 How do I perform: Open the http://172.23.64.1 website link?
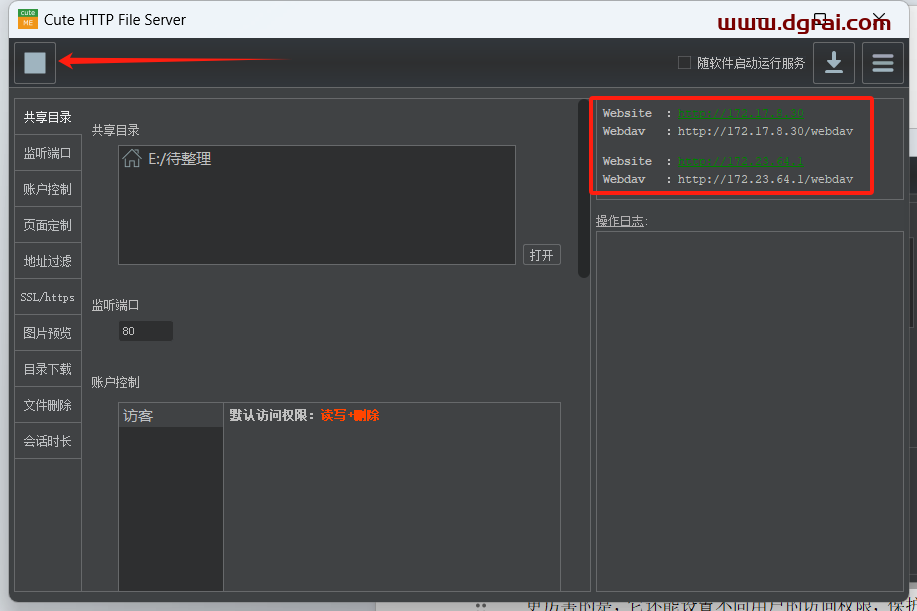(x=740, y=161)
